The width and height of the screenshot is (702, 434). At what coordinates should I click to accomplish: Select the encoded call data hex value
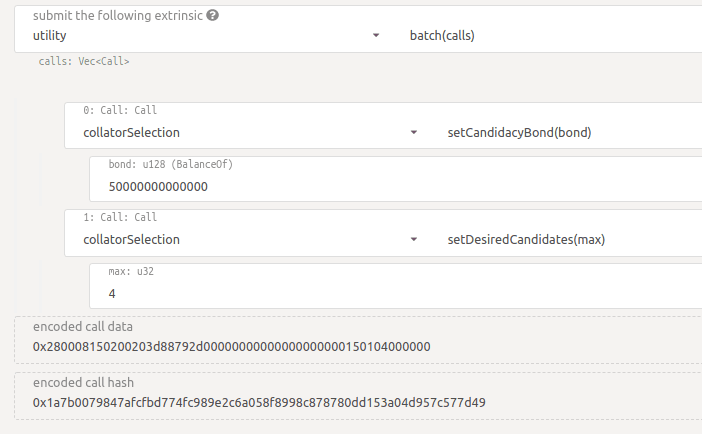(231, 347)
